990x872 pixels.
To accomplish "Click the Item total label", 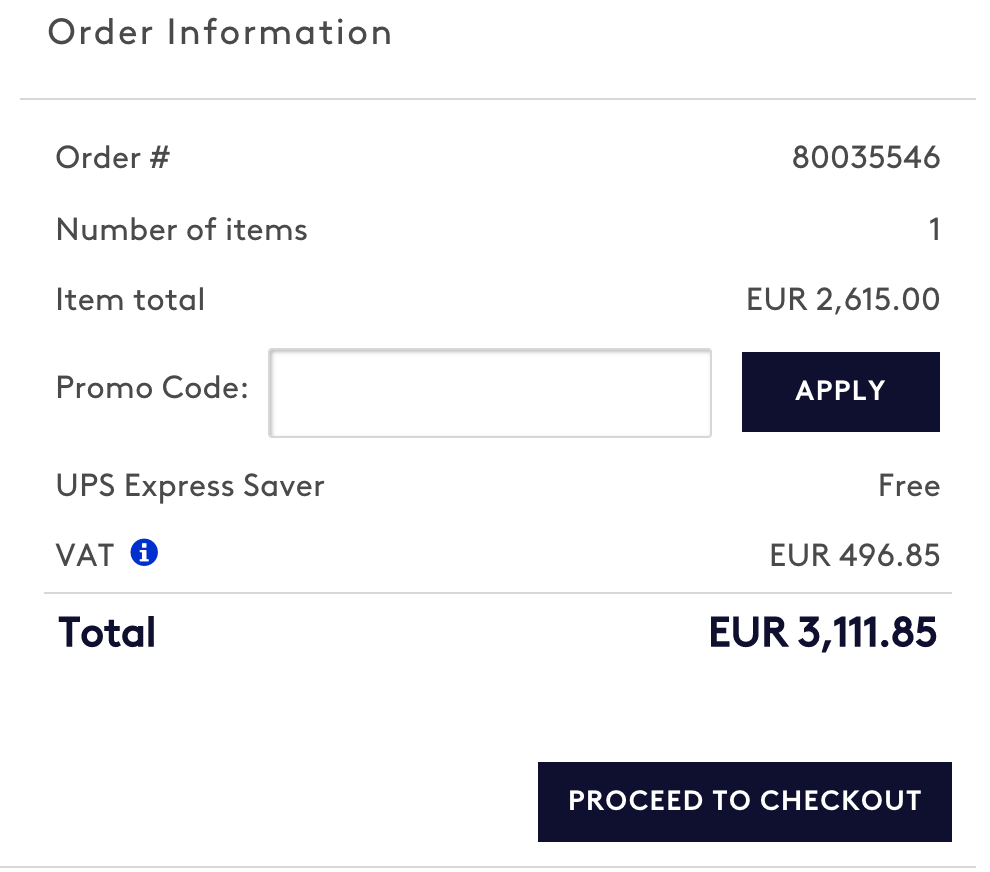I will point(130,300).
